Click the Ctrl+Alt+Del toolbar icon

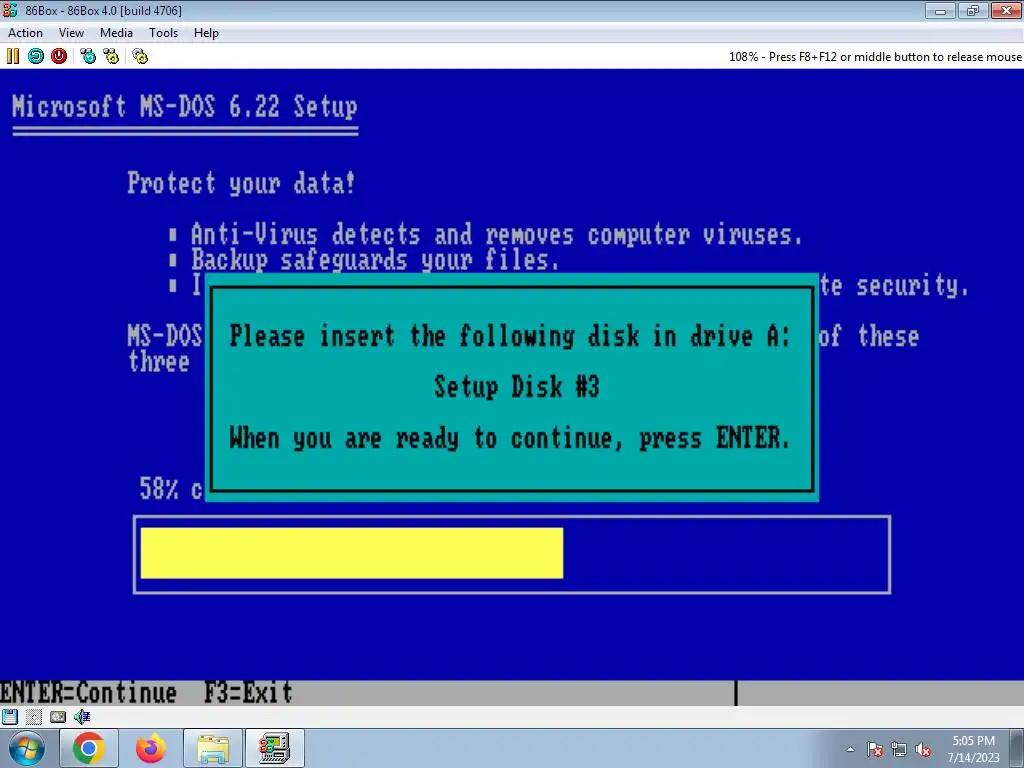coord(88,56)
